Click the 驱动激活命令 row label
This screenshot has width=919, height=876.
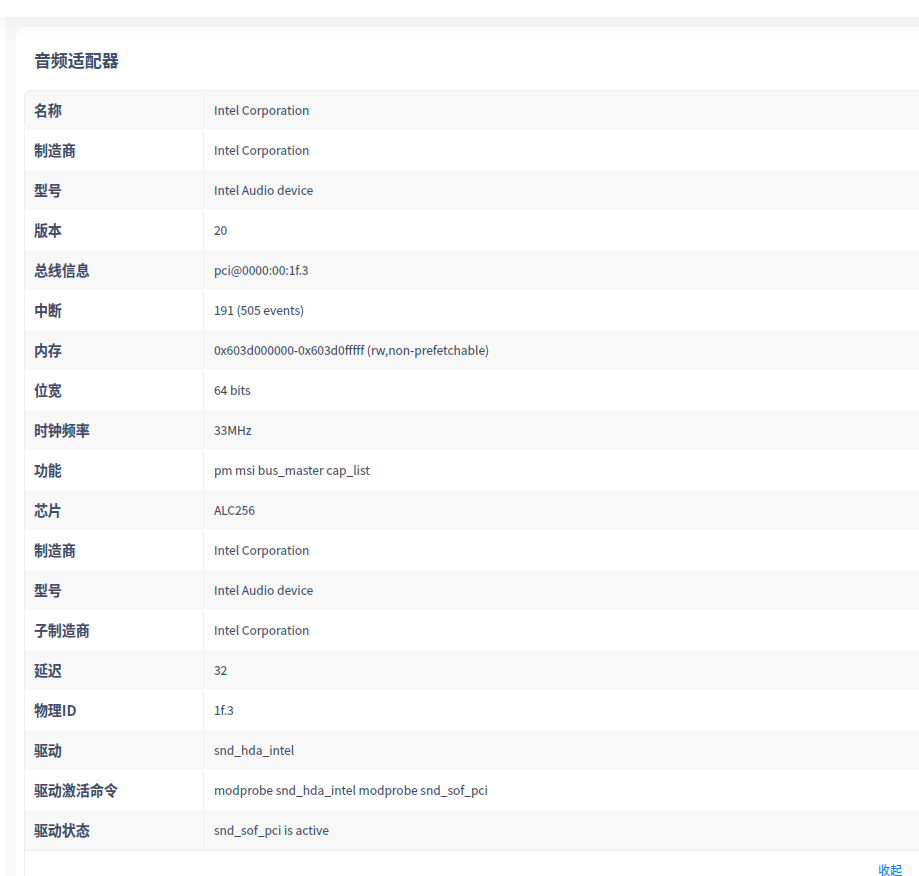coord(76,791)
